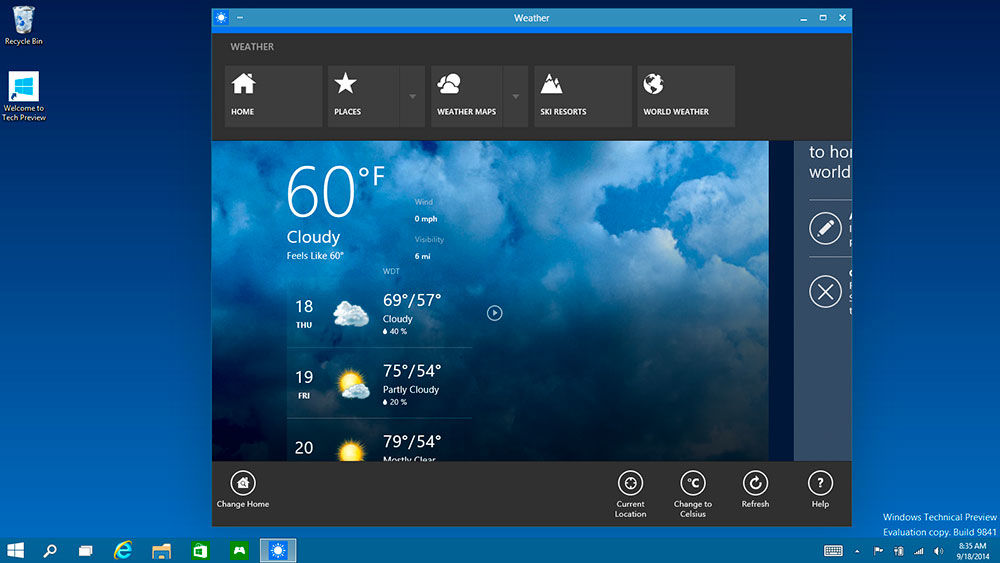
Task: Click the pencil edit icon on right panel
Action: (x=825, y=228)
